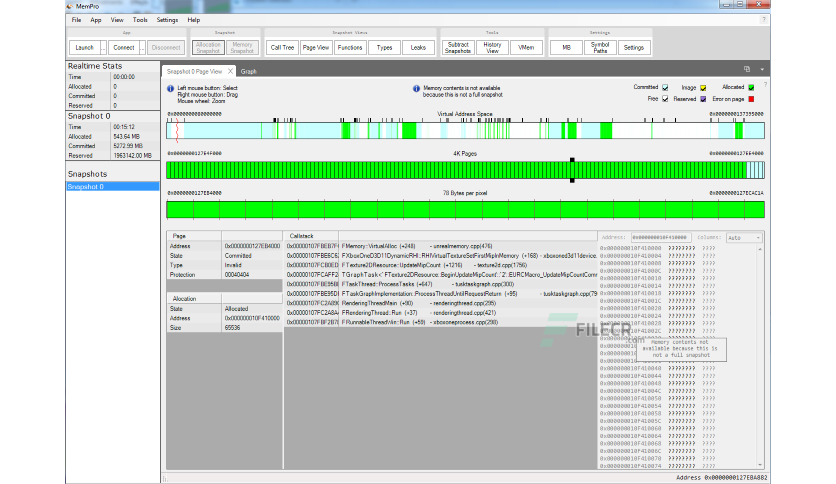The width and height of the screenshot is (836, 484).
Task: Click the memory contents not available info icon
Action: pyautogui.click(x=416, y=89)
